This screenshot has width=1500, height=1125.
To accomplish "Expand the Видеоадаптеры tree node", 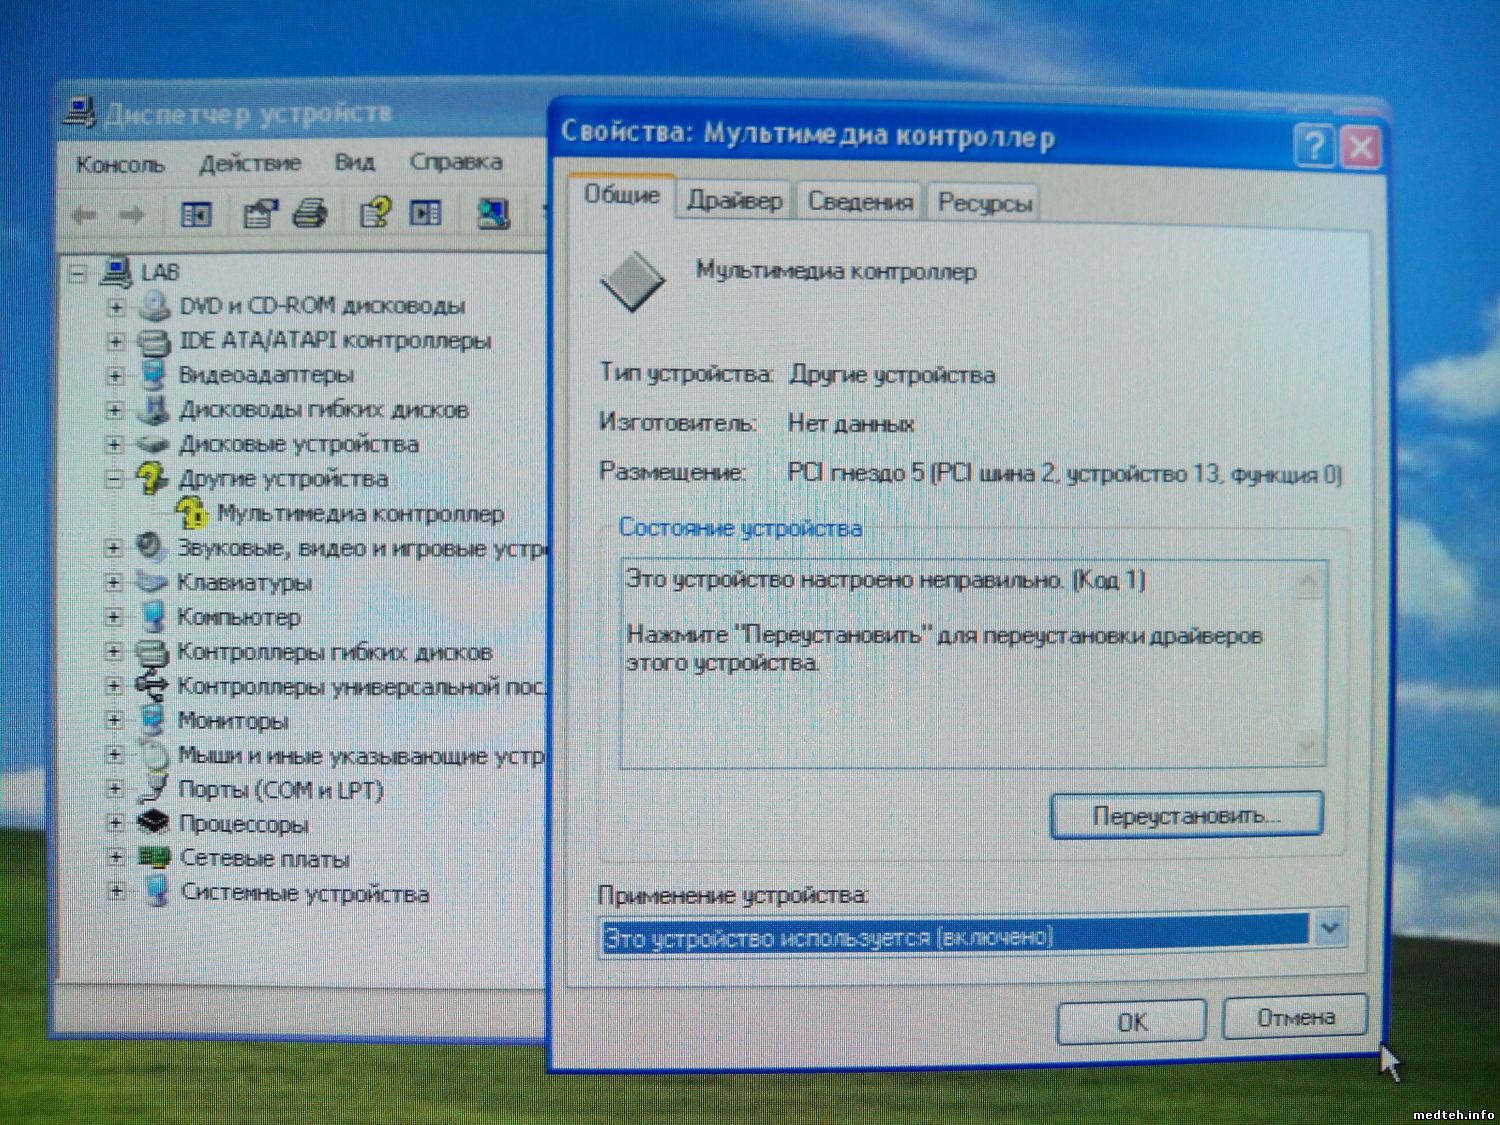I will click(115, 376).
